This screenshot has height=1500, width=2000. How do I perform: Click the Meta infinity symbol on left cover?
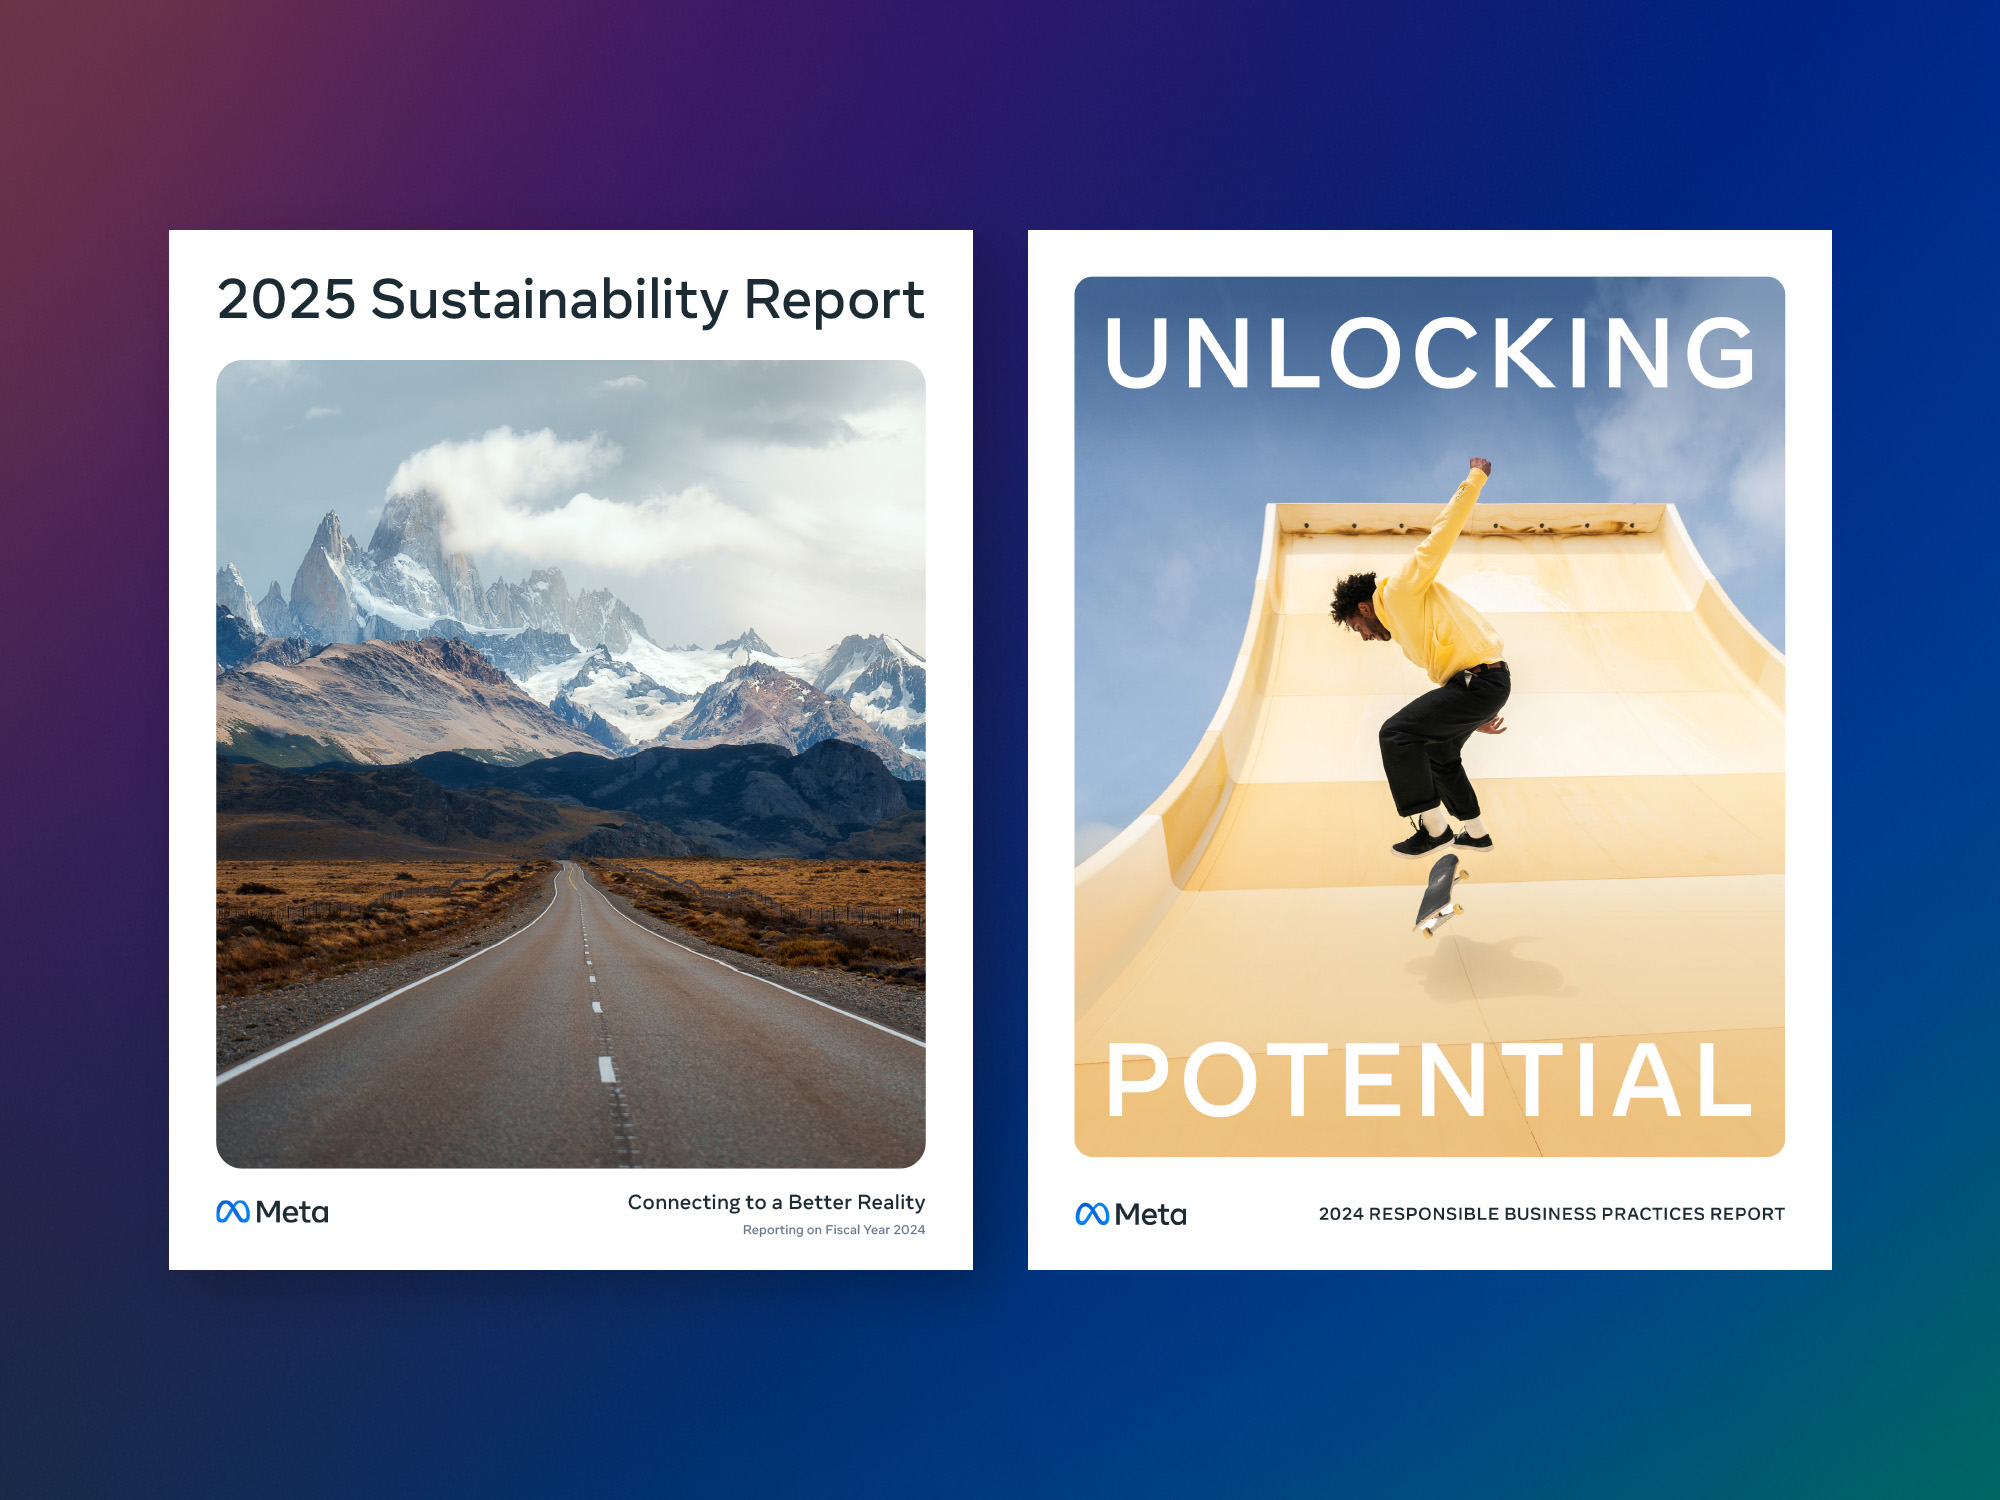[233, 1212]
